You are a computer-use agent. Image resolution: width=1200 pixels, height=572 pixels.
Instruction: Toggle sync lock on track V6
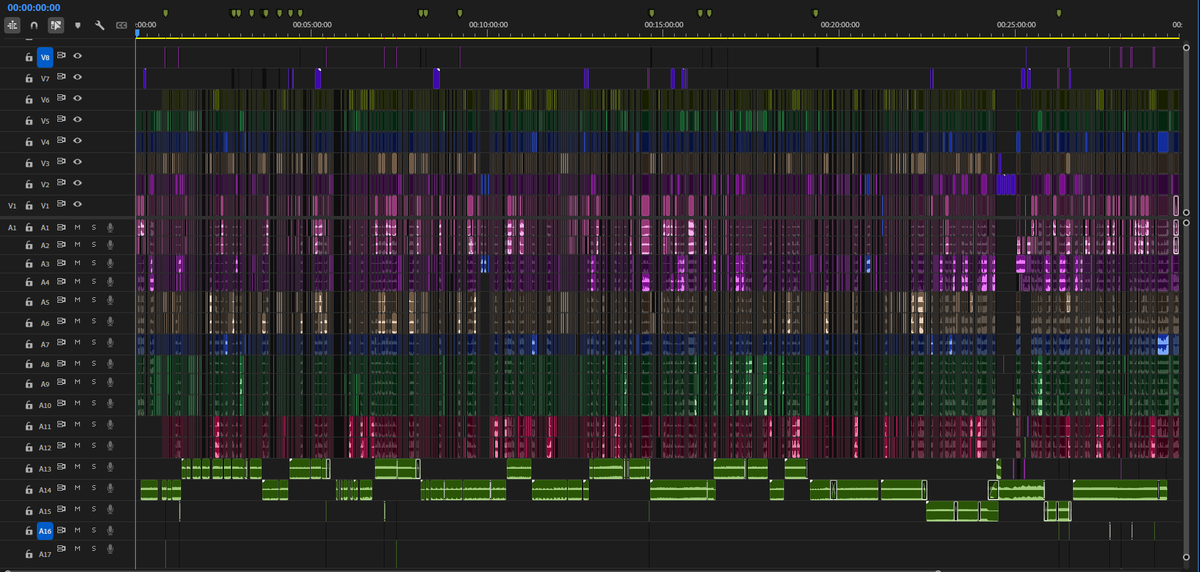(62, 99)
